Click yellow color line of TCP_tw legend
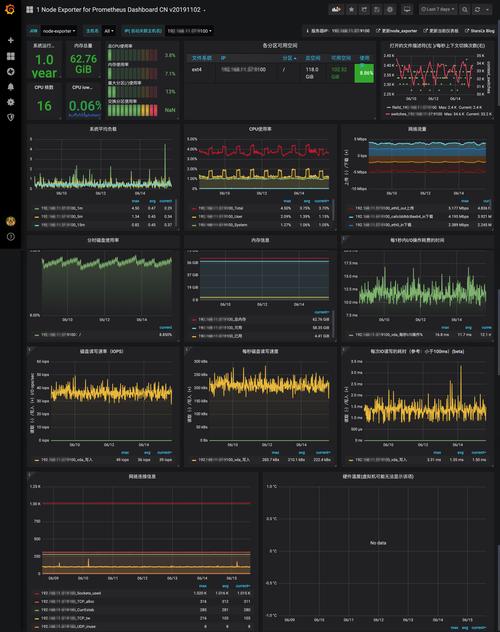The height and width of the screenshot is (632, 500). tap(37, 618)
